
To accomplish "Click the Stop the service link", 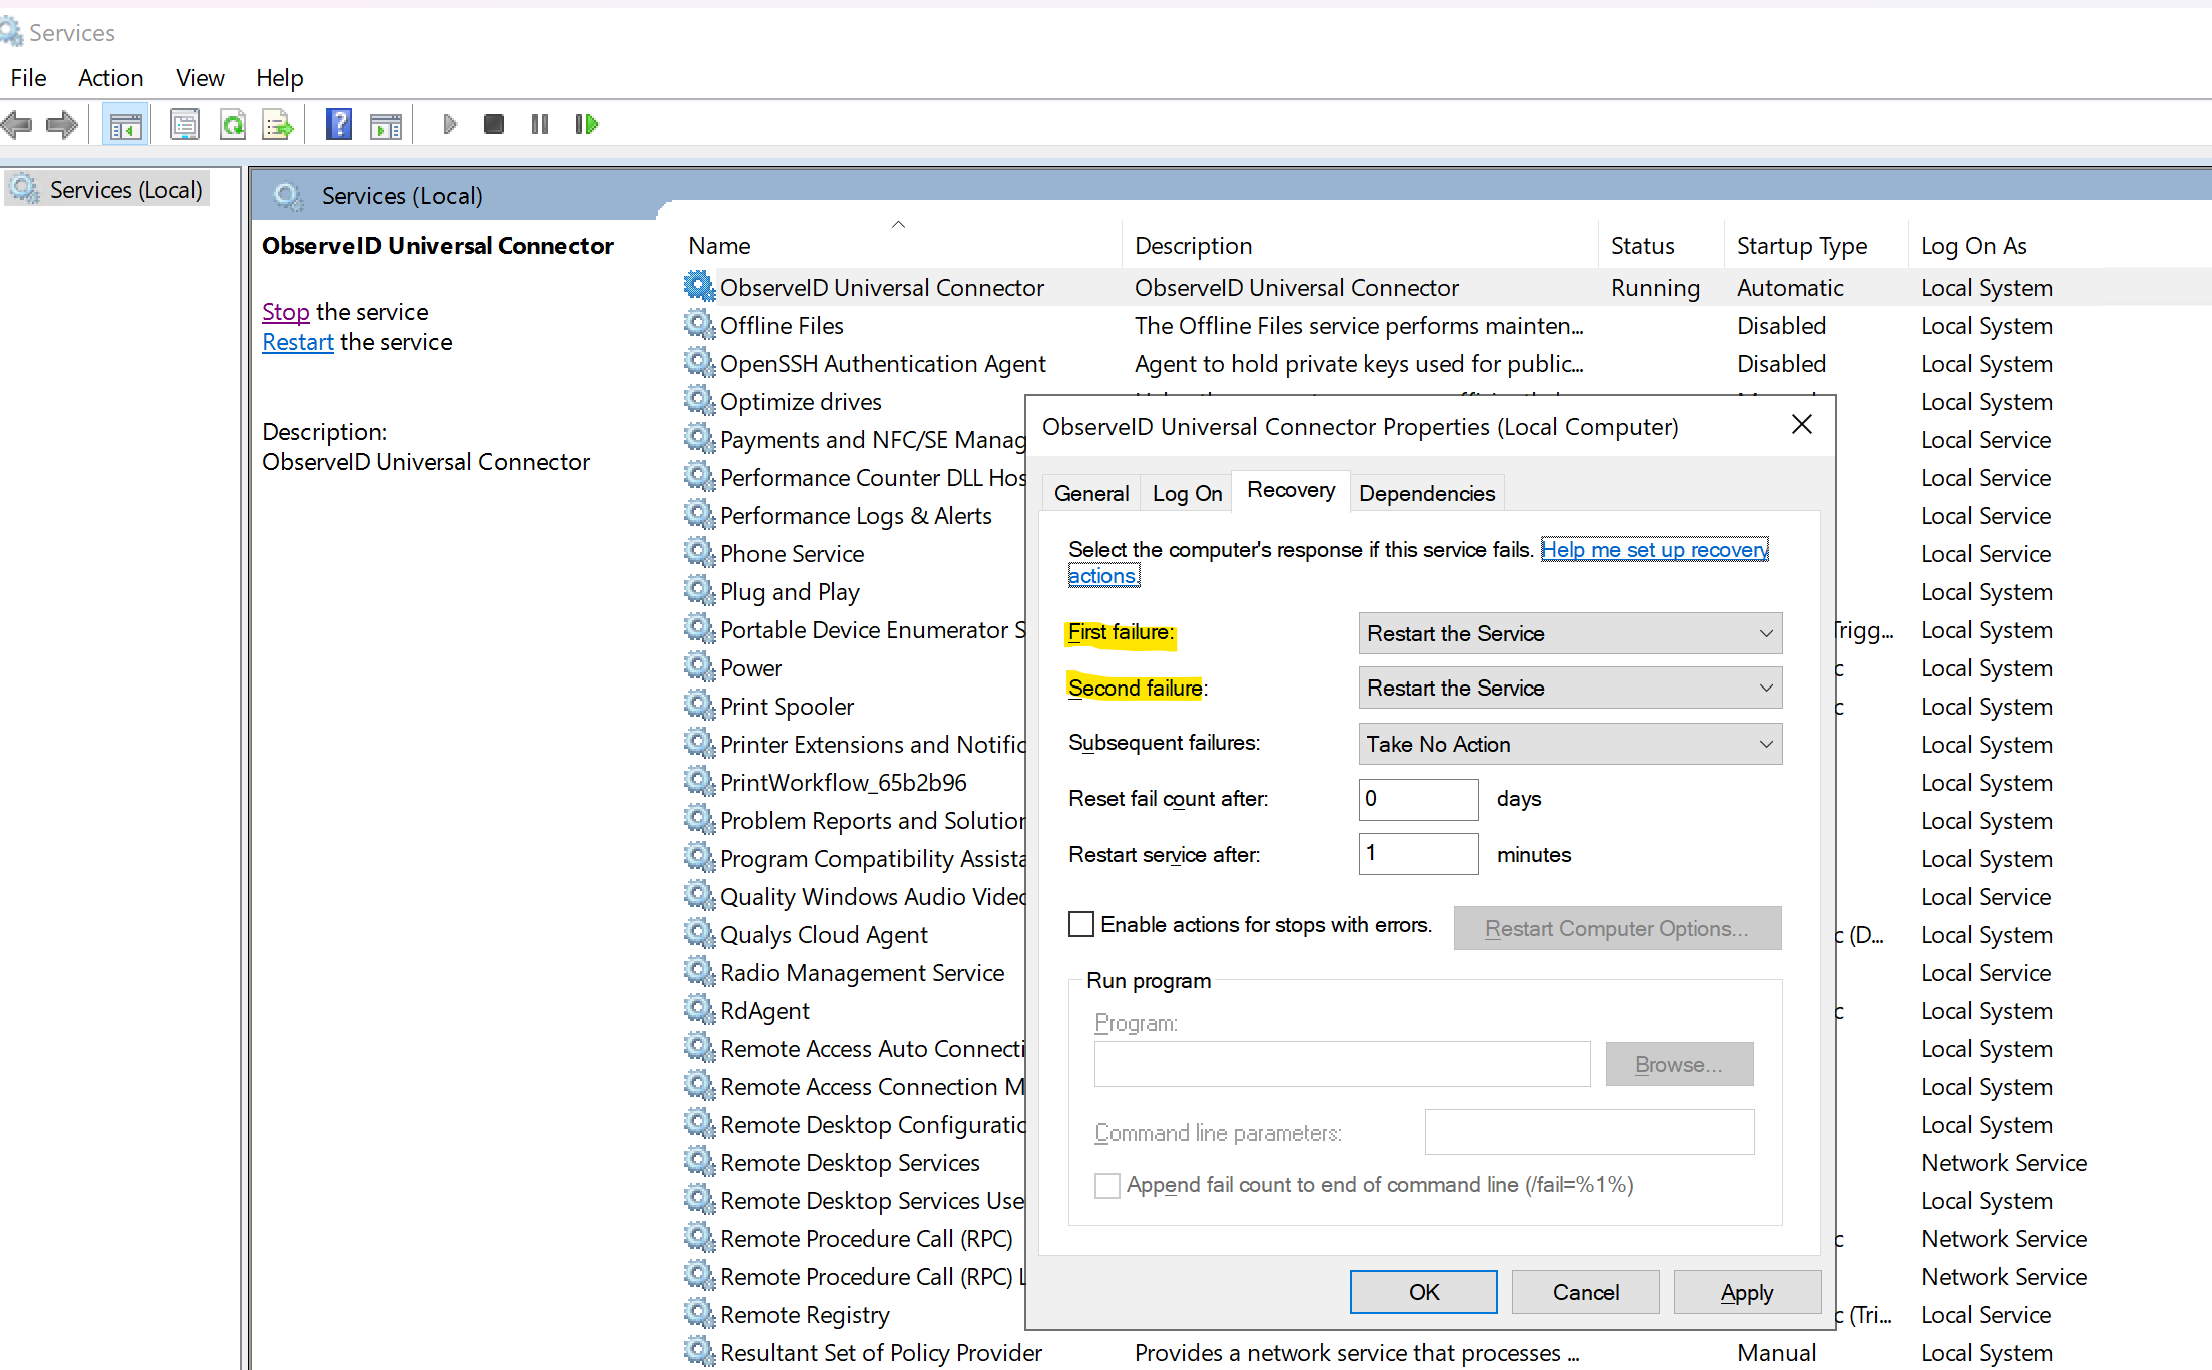I will 285,312.
